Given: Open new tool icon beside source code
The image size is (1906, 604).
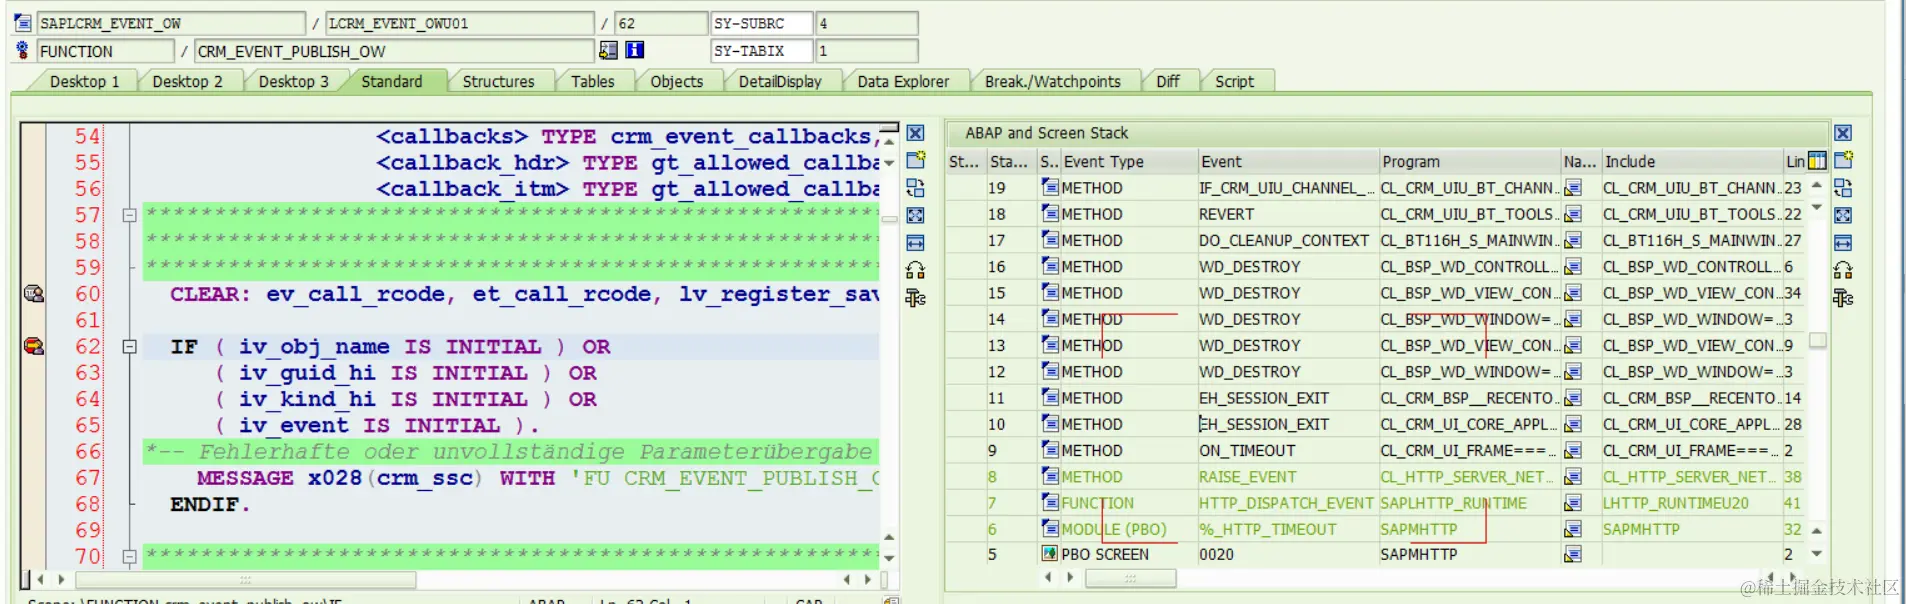Looking at the screenshot, I should [915, 160].
